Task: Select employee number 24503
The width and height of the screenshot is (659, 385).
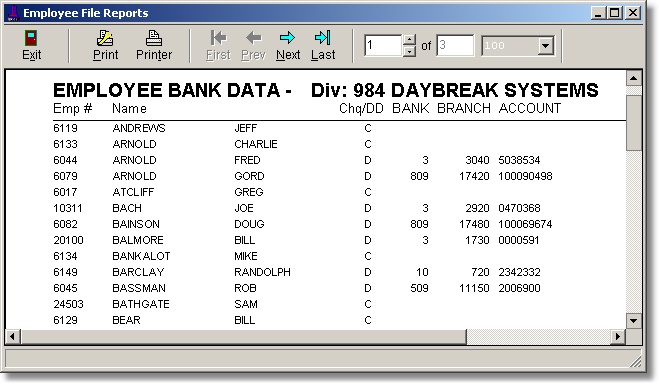Action: click(68, 304)
